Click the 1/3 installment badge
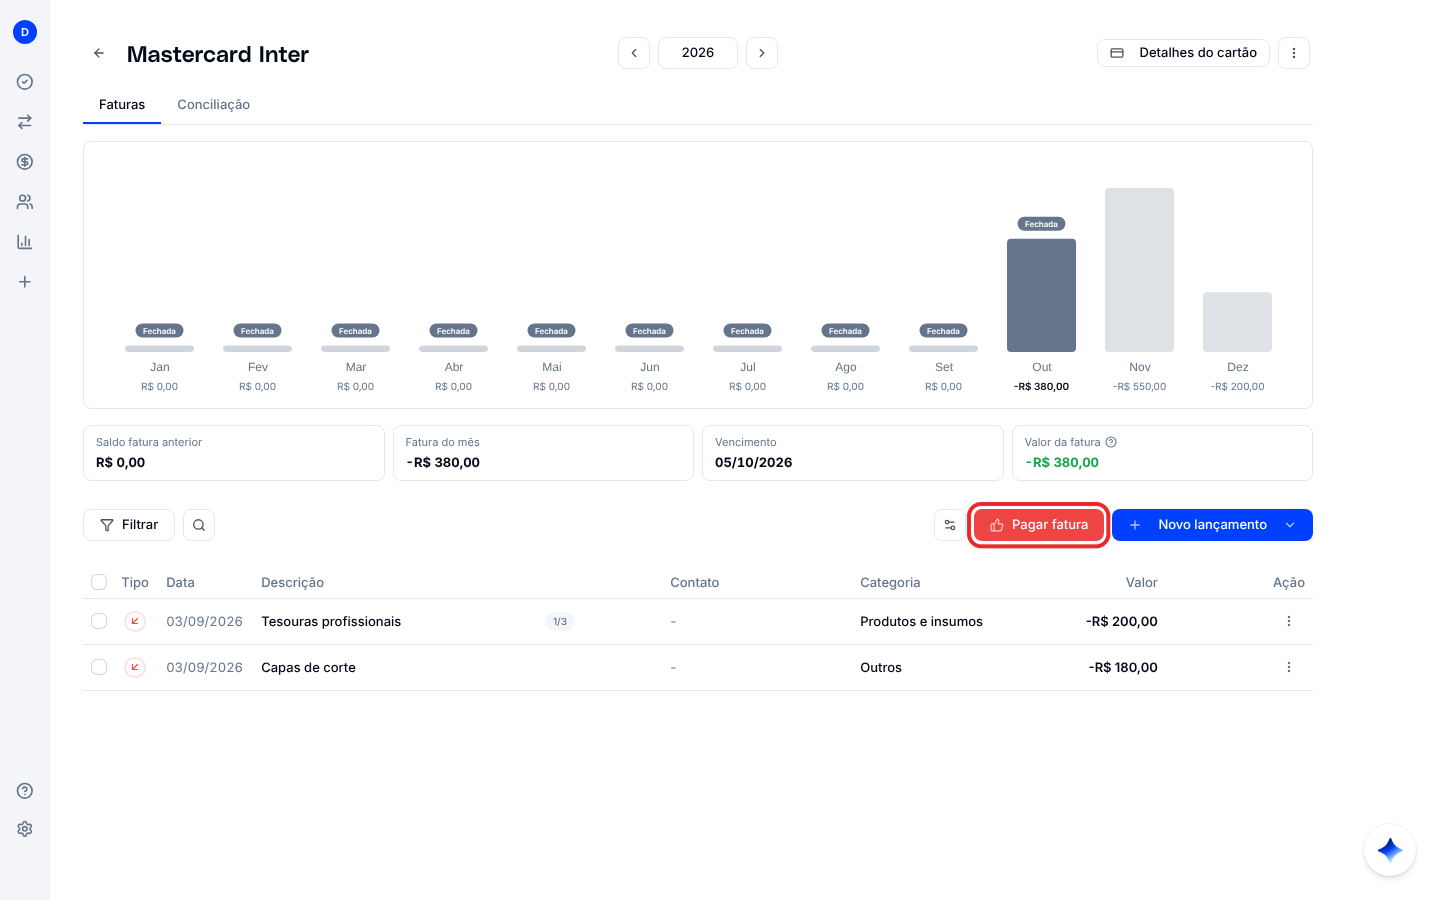 [x=560, y=622]
